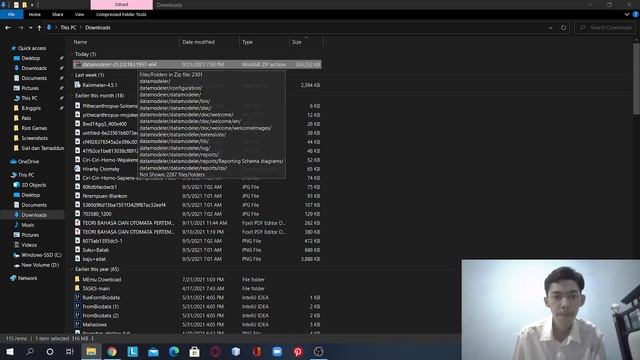The image size is (640, 360).
Task: Click the forward navigation arrow
Action: point(20,28)
